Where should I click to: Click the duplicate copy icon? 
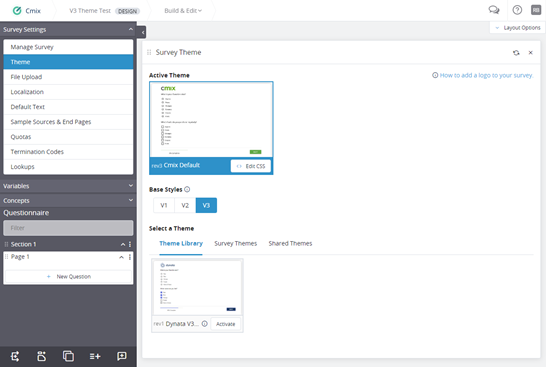[68, 356]
